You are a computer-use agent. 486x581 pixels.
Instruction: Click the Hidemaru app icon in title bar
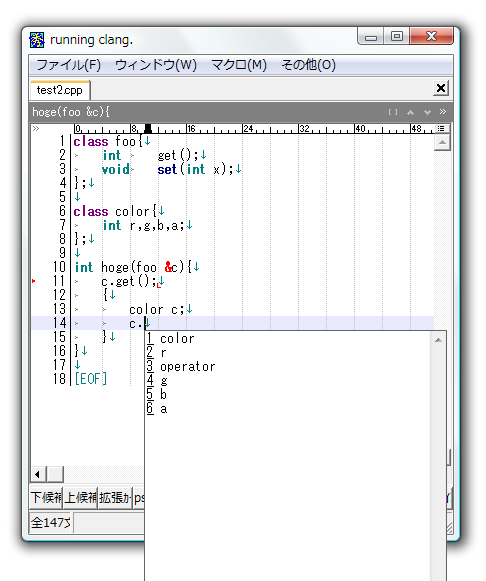point(37,40)
